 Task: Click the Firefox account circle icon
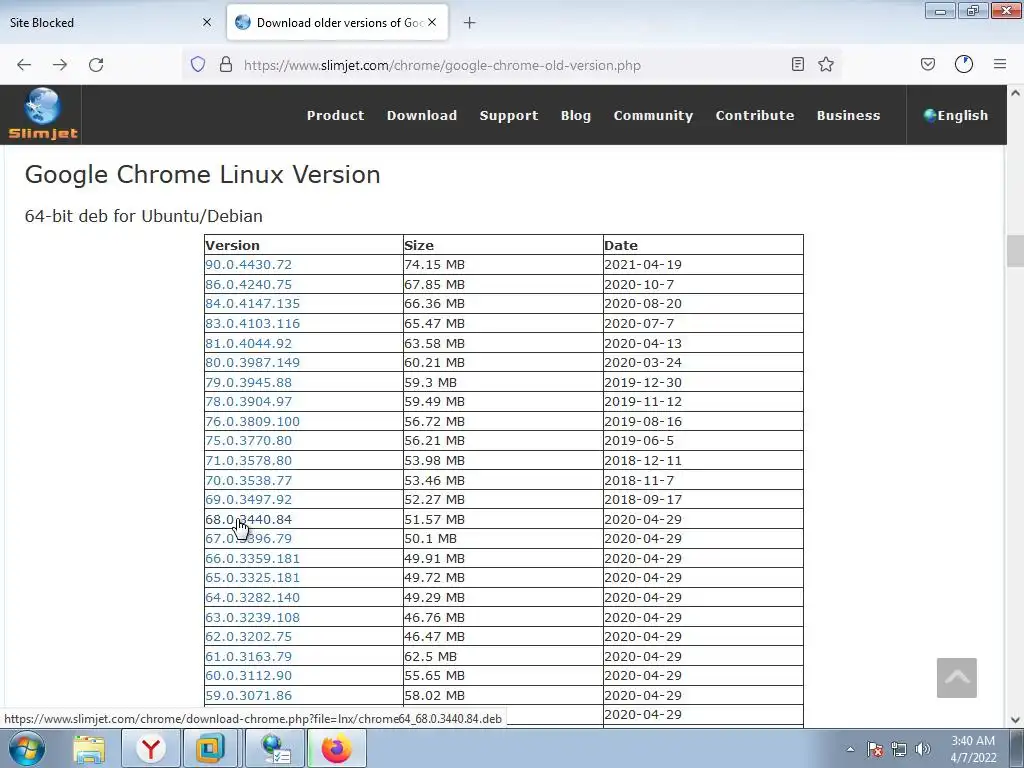pyautogui.click(x=964, y=64)
